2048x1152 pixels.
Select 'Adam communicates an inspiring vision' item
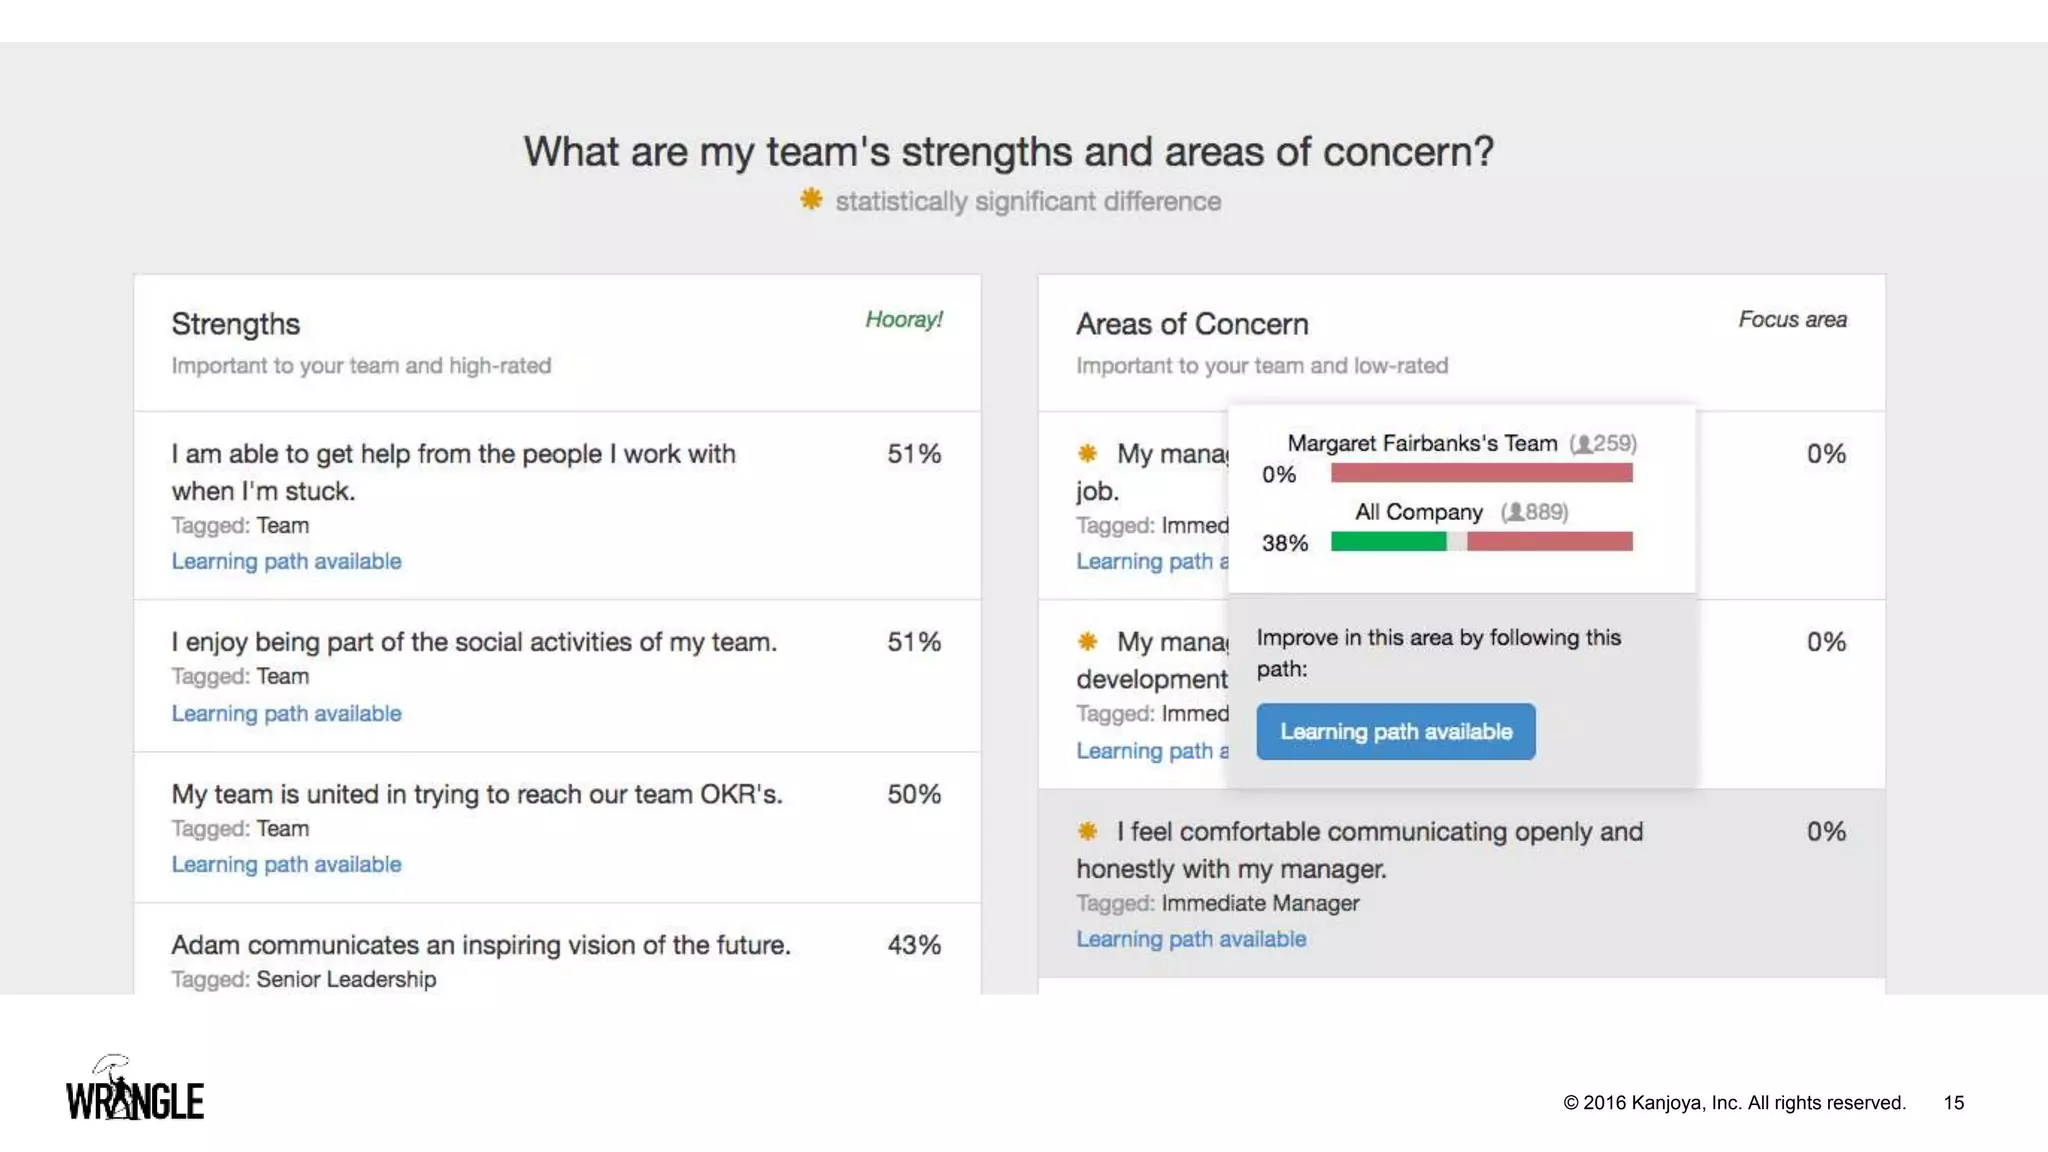pyautogui.click(x=480, y=946)
